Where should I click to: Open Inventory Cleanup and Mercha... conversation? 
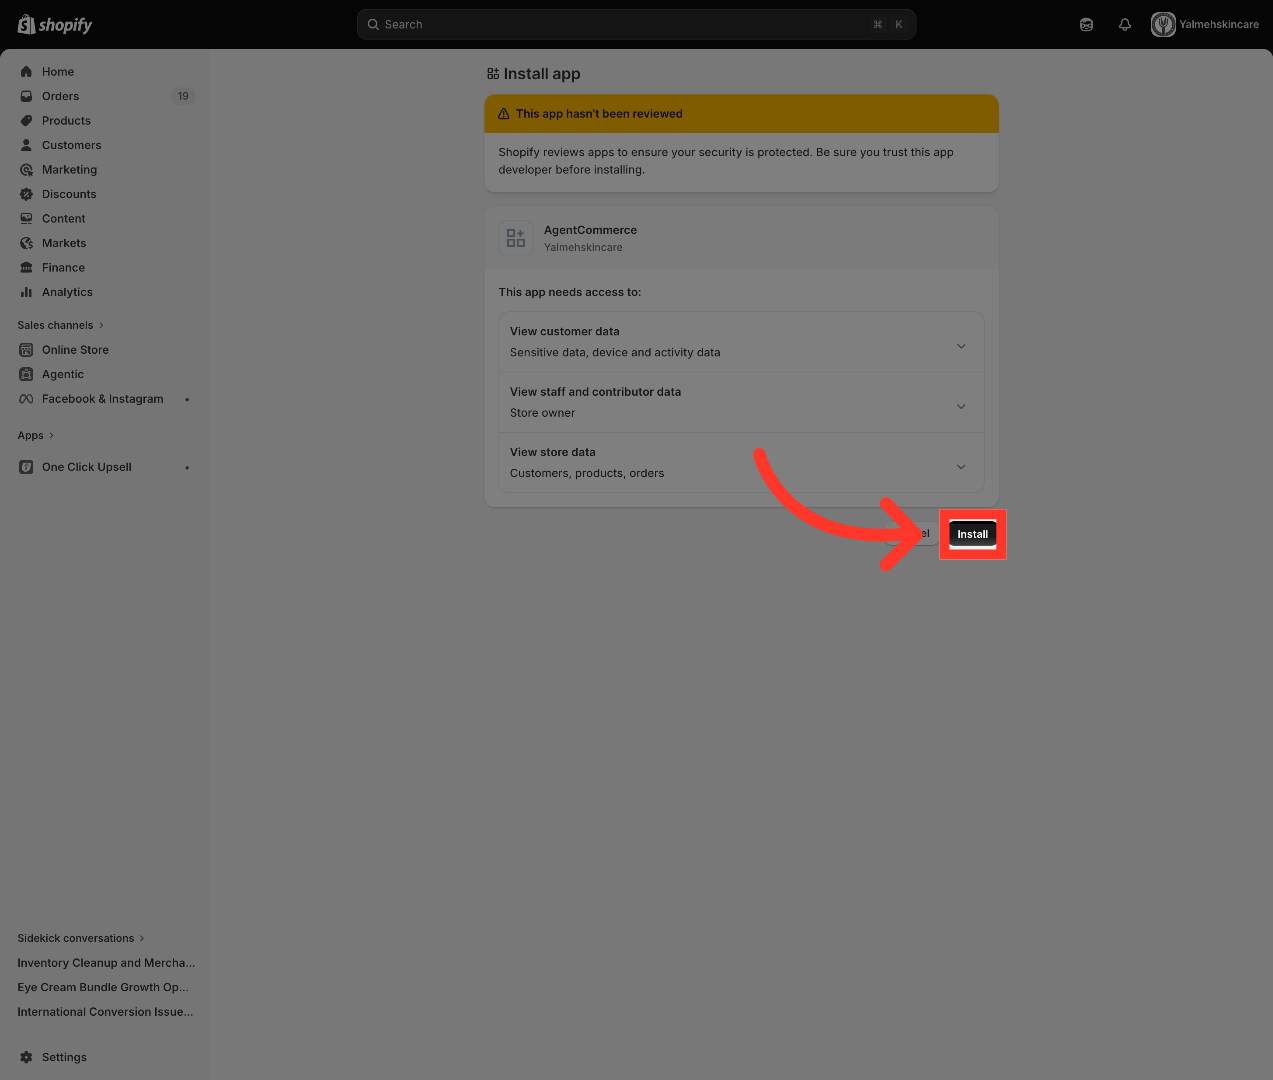coord(106,963)
